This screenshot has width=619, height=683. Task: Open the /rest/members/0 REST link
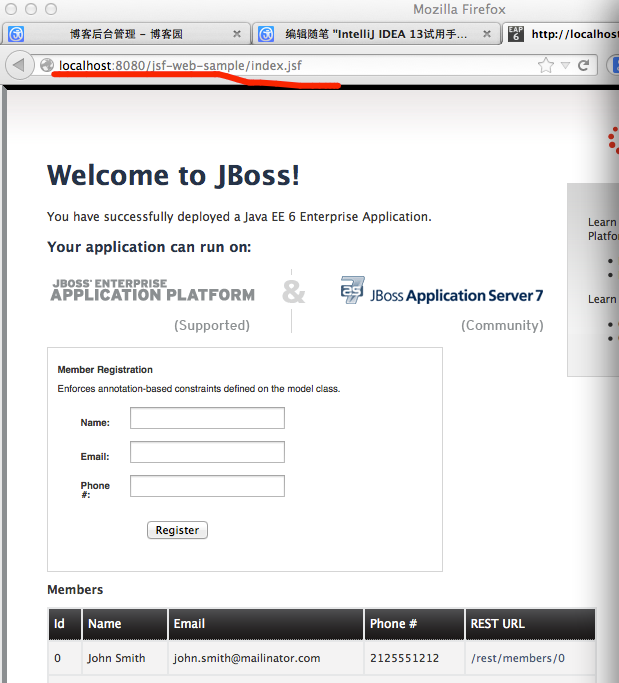tap(518, 658)
